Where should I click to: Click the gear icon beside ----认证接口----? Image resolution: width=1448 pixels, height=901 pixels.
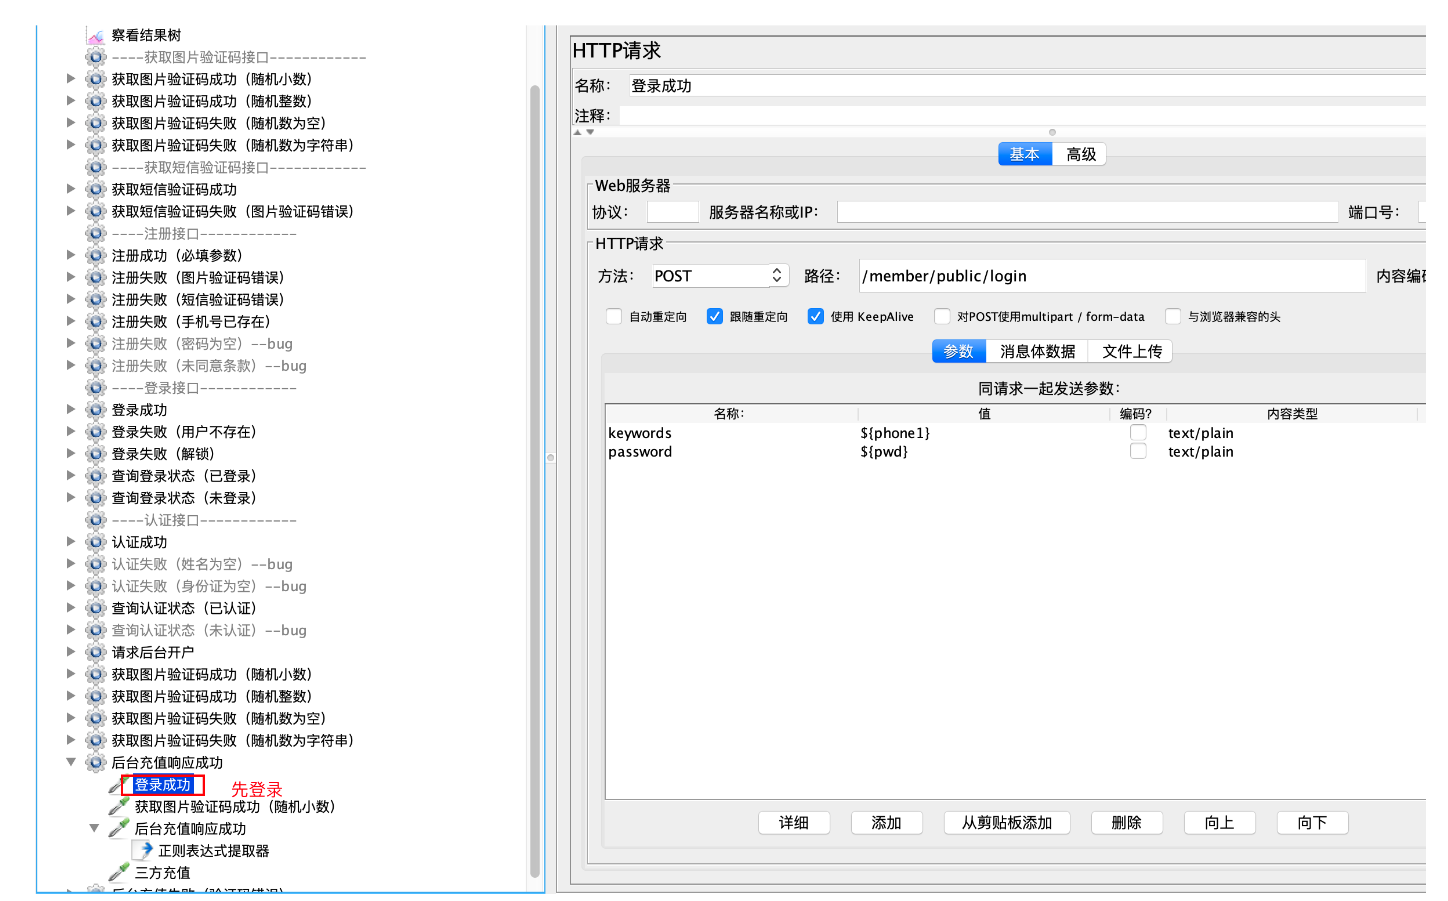click(96, 520)
